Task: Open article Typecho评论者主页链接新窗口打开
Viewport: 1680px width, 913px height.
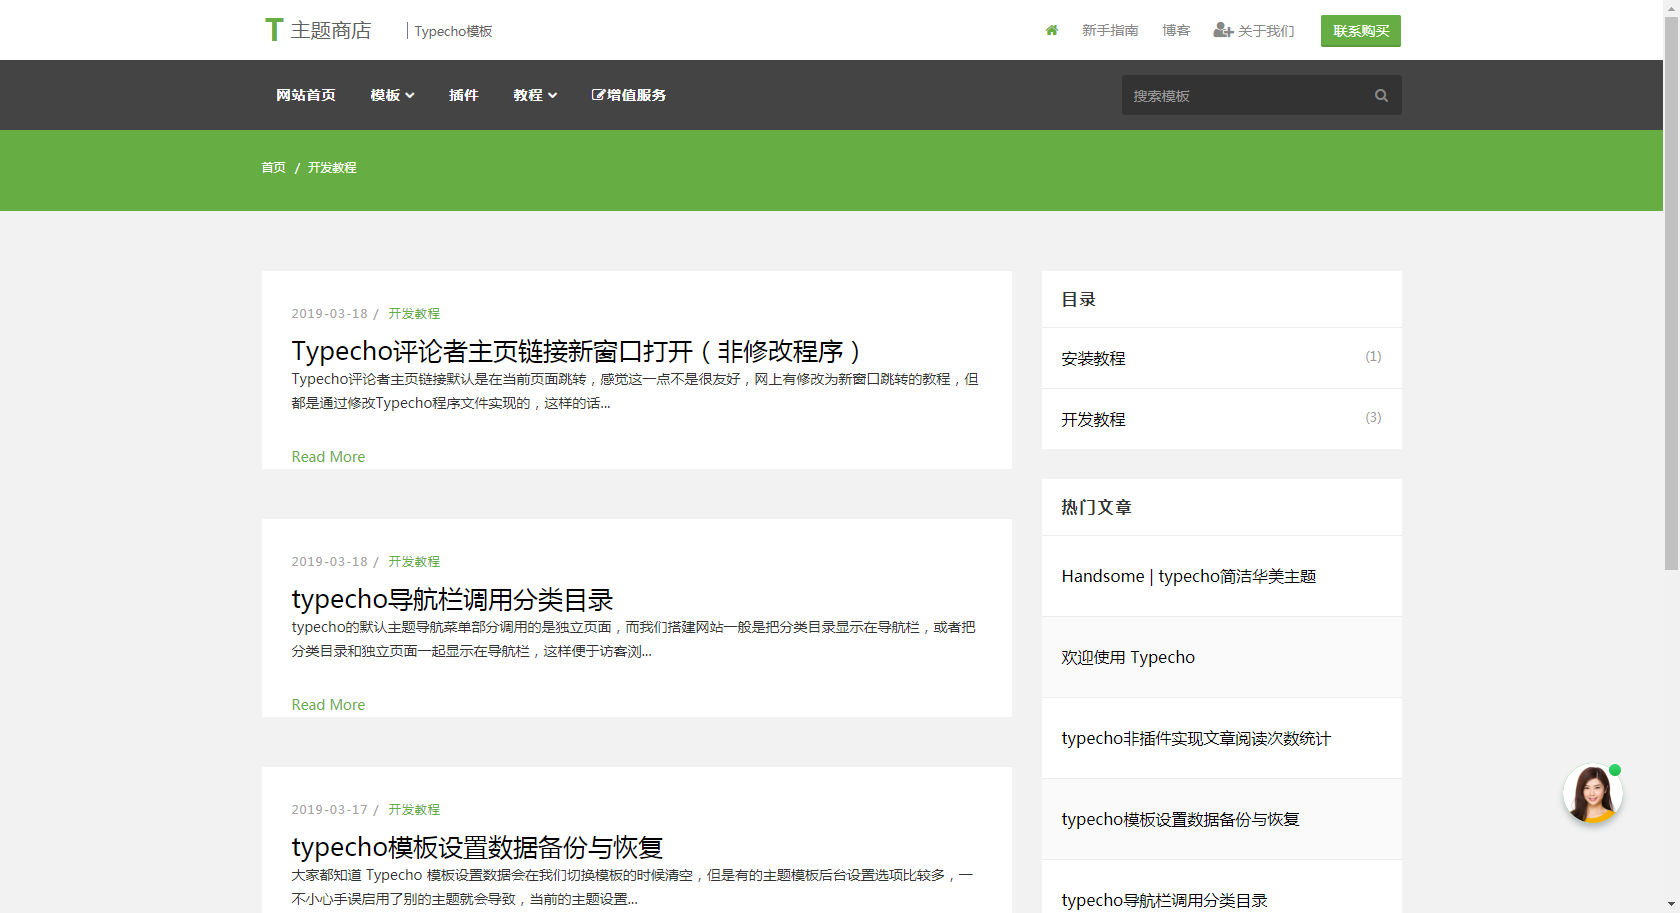Action: (x=576, y=351)
